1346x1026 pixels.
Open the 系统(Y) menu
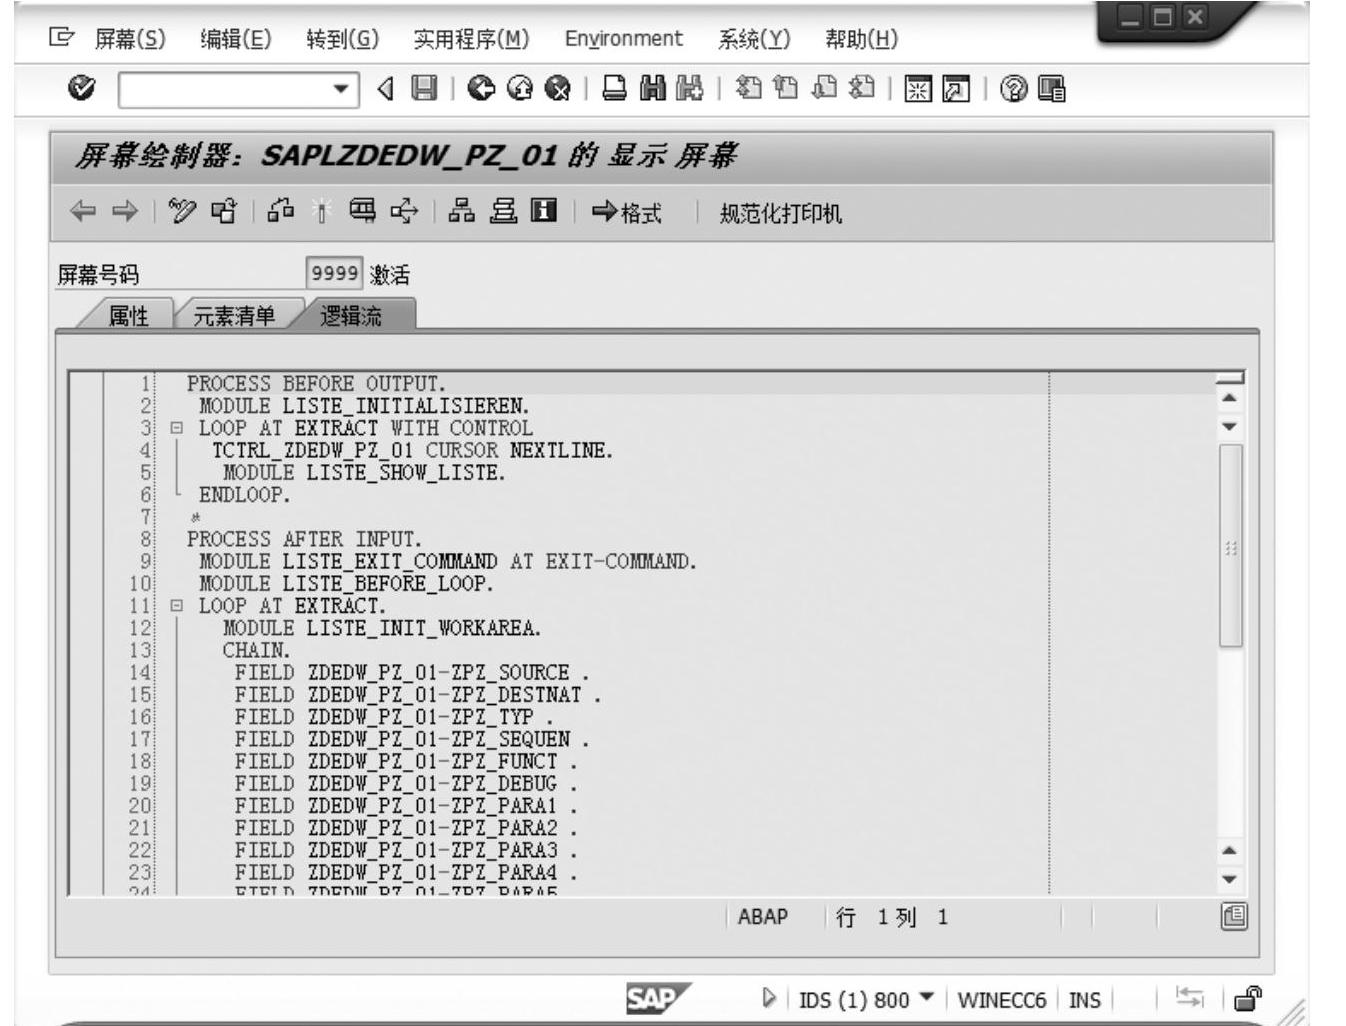tap(754, 39)
